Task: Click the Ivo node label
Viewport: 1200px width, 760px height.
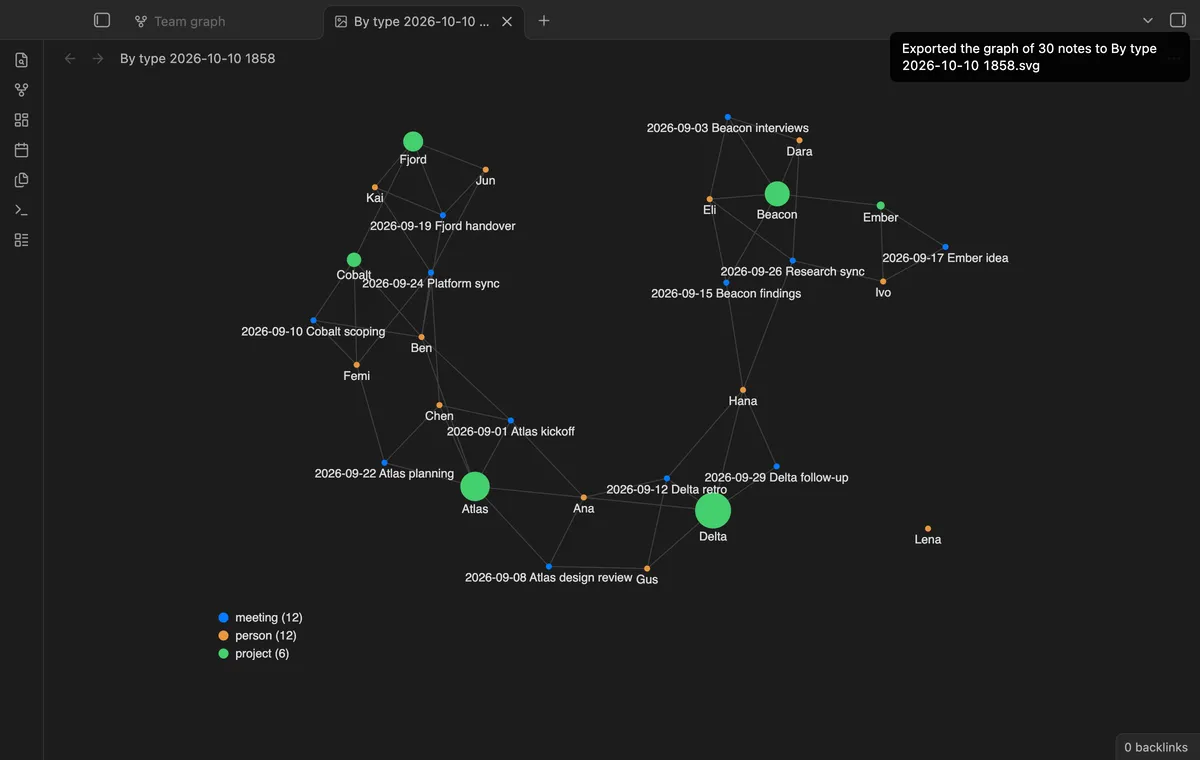Action: (x=883, y=293)
